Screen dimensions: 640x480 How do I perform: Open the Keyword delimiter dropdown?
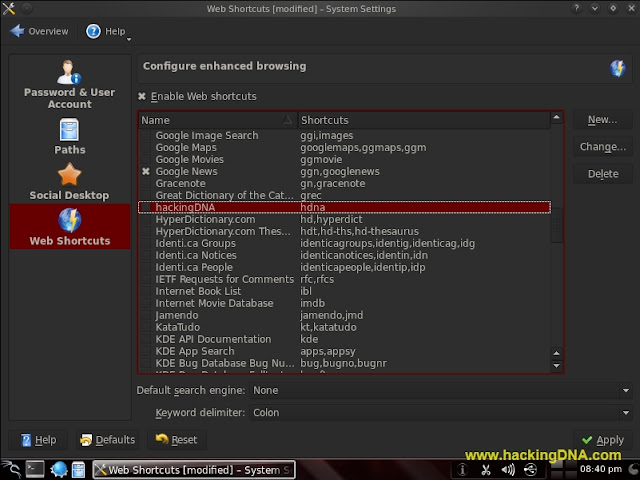click(x=440, y=413)
